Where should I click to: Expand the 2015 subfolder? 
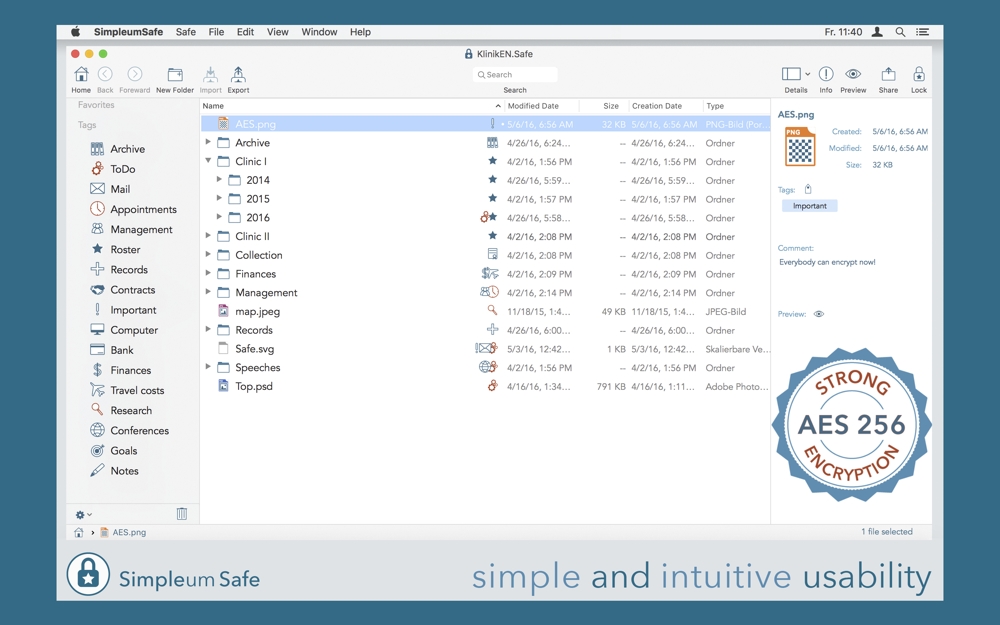(x=219, y=198)
